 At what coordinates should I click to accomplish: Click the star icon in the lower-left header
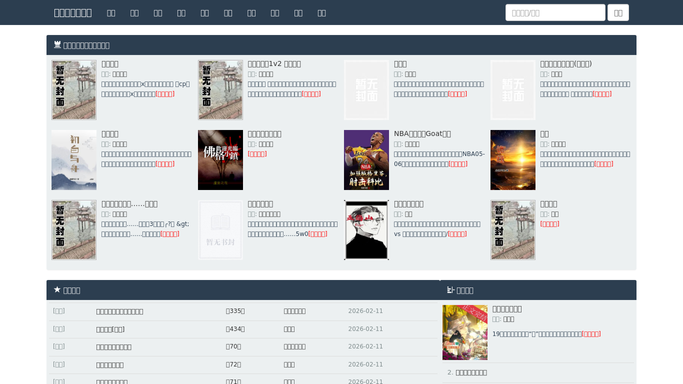tap(57, 290)
